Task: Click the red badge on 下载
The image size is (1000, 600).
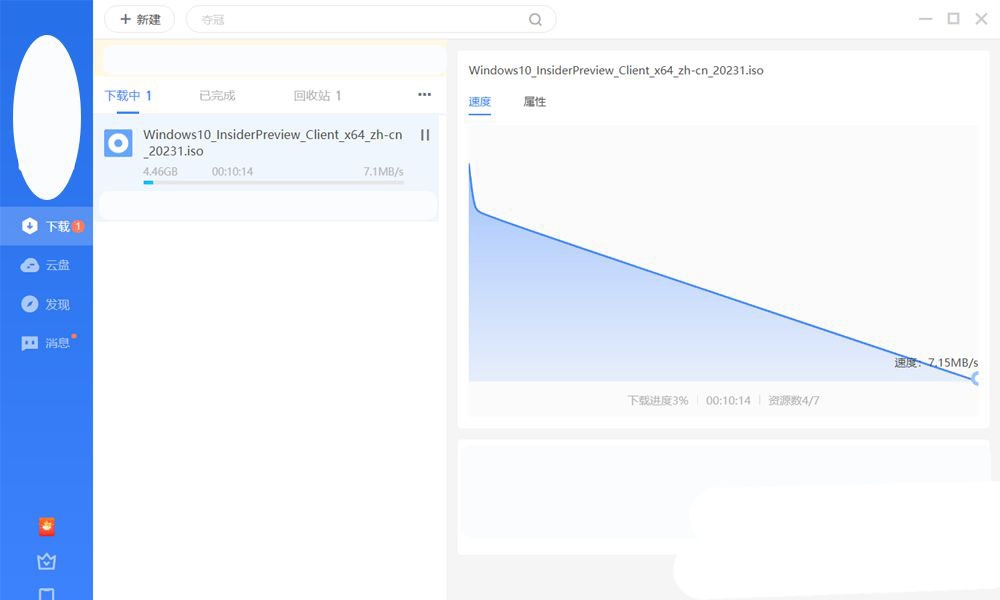Action: [78, 226]
